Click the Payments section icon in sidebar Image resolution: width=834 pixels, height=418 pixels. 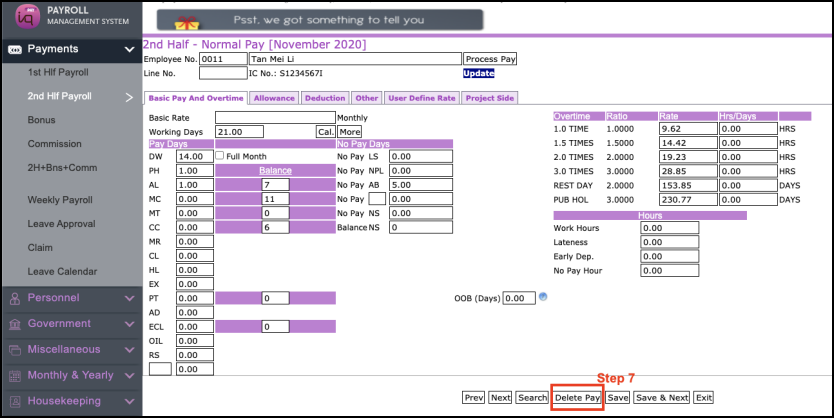click(x=14, y=49)
